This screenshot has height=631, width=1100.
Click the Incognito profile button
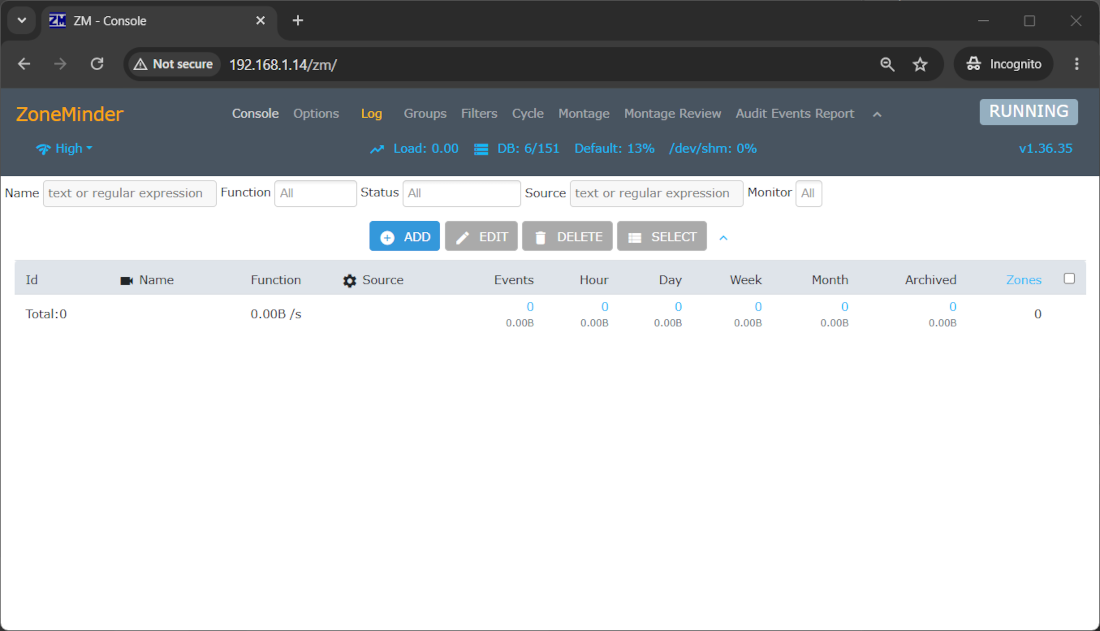(x=1003, y=64)
